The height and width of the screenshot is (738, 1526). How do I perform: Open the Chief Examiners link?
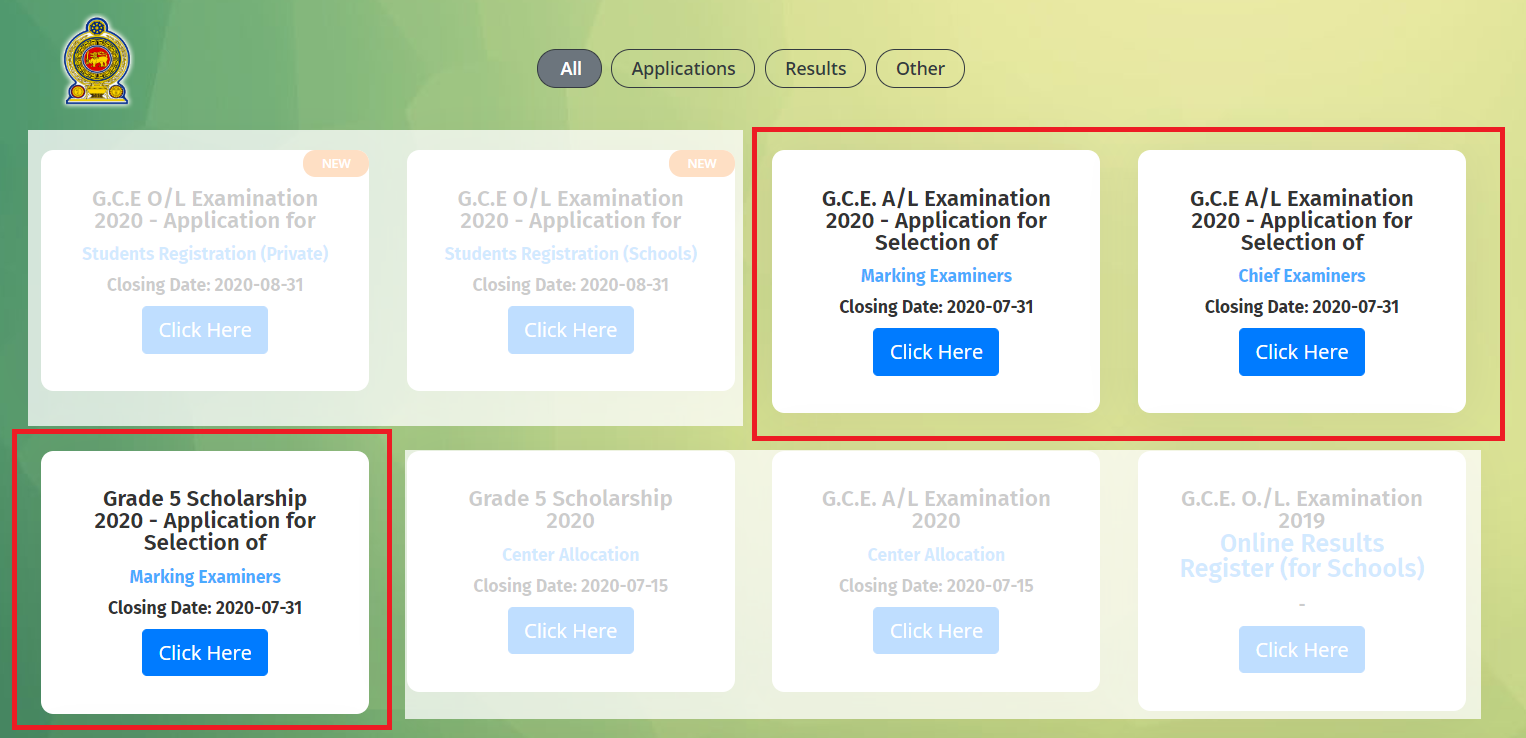click(1301, 275)
